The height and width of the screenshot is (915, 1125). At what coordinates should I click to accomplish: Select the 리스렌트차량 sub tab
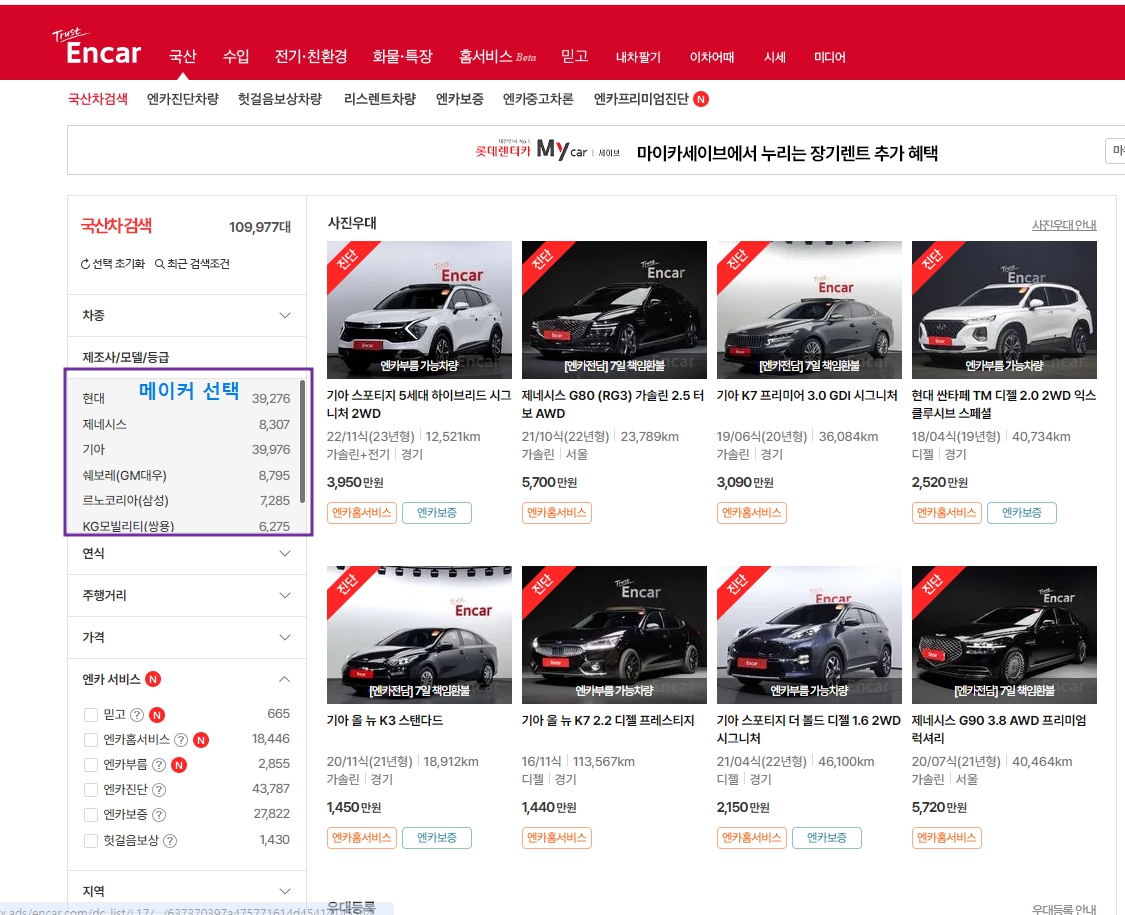[380, 99]
